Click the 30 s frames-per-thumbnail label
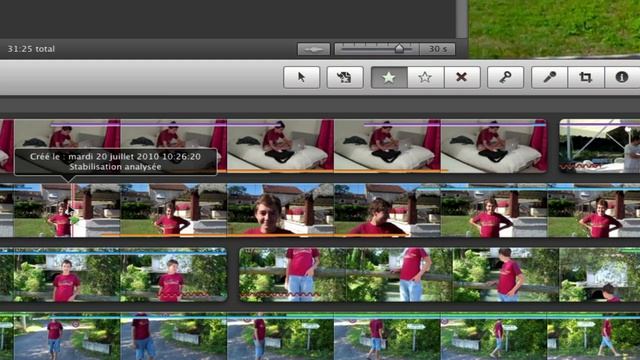This screenshot has height=360, width=640. 437,49
